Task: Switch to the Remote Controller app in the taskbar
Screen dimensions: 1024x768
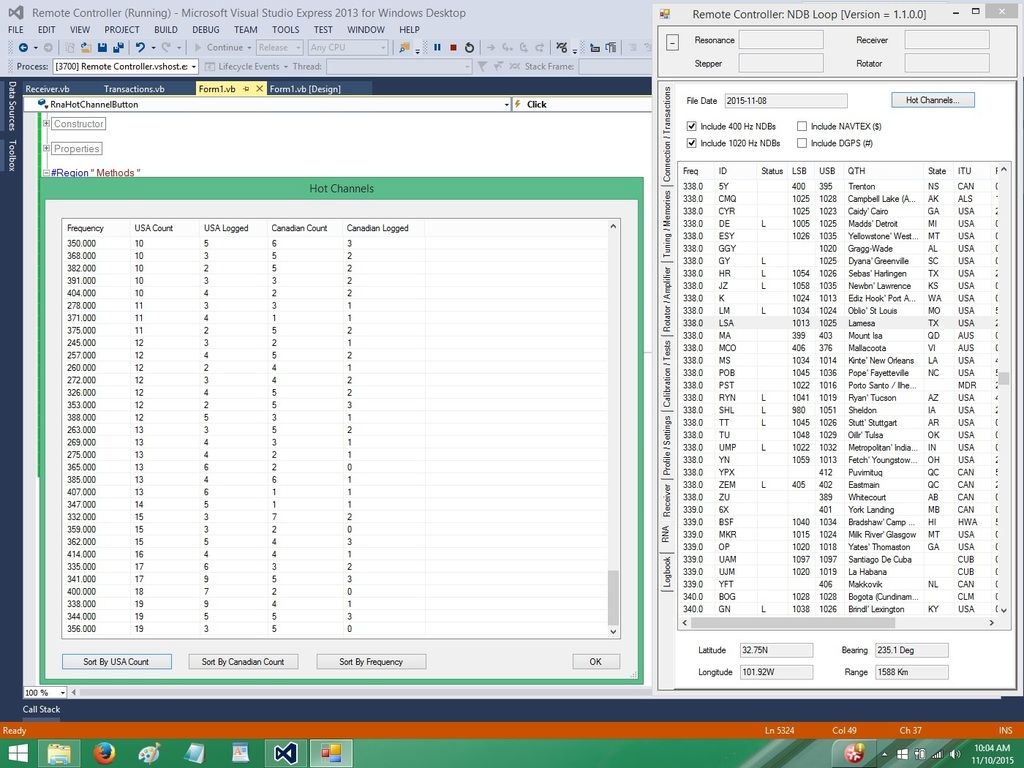Action: click(331, 754)
